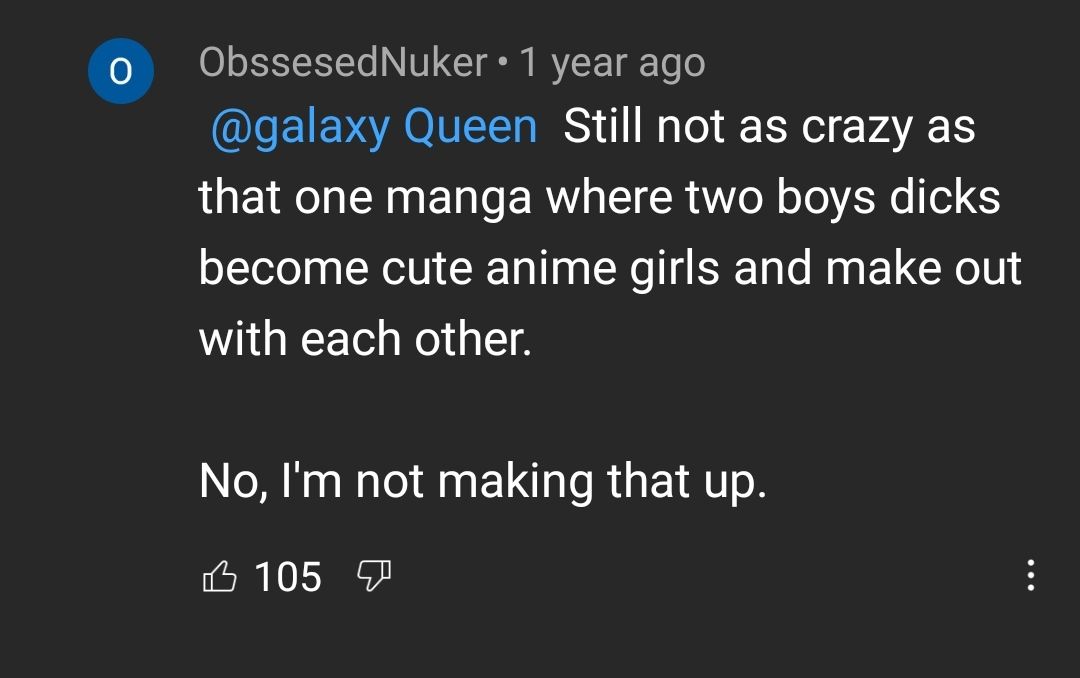Viewport: 1080px width, 678px height.
Task: Click the line starting 'that one manga where'
Action: (599, 198)
